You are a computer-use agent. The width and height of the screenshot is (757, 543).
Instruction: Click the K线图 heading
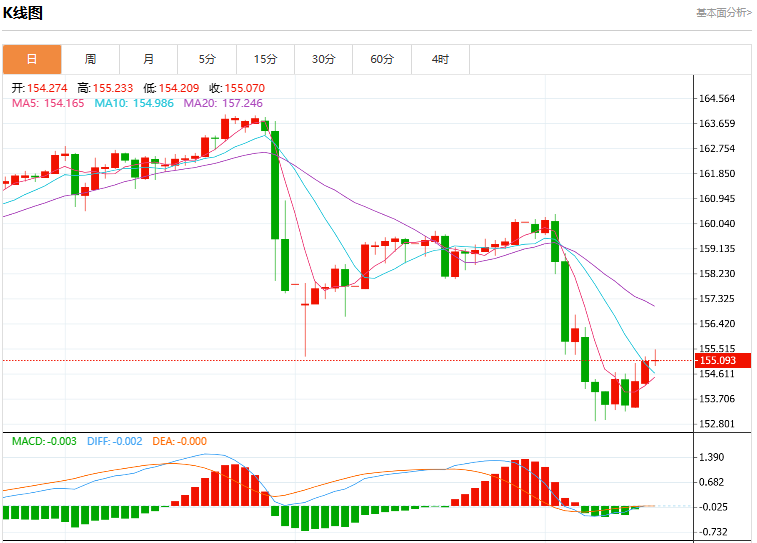click(x=23, y=13)
